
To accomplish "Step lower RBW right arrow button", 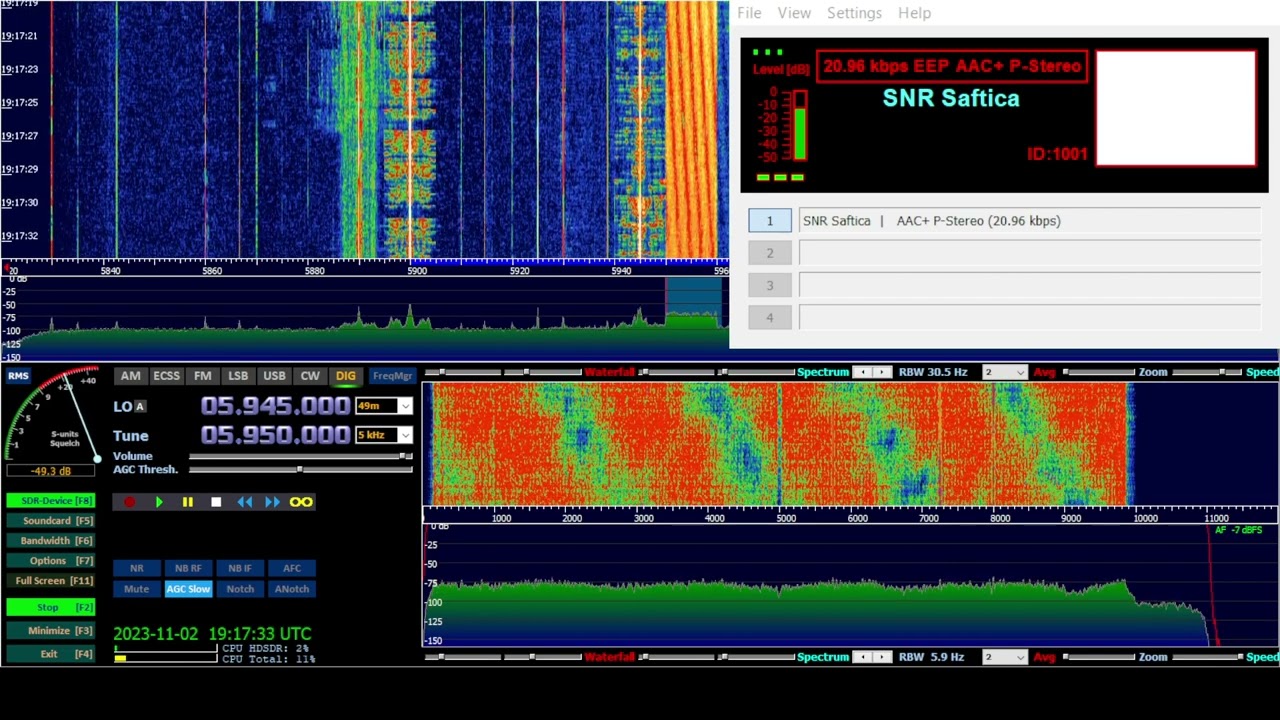I will click(883, 657).
